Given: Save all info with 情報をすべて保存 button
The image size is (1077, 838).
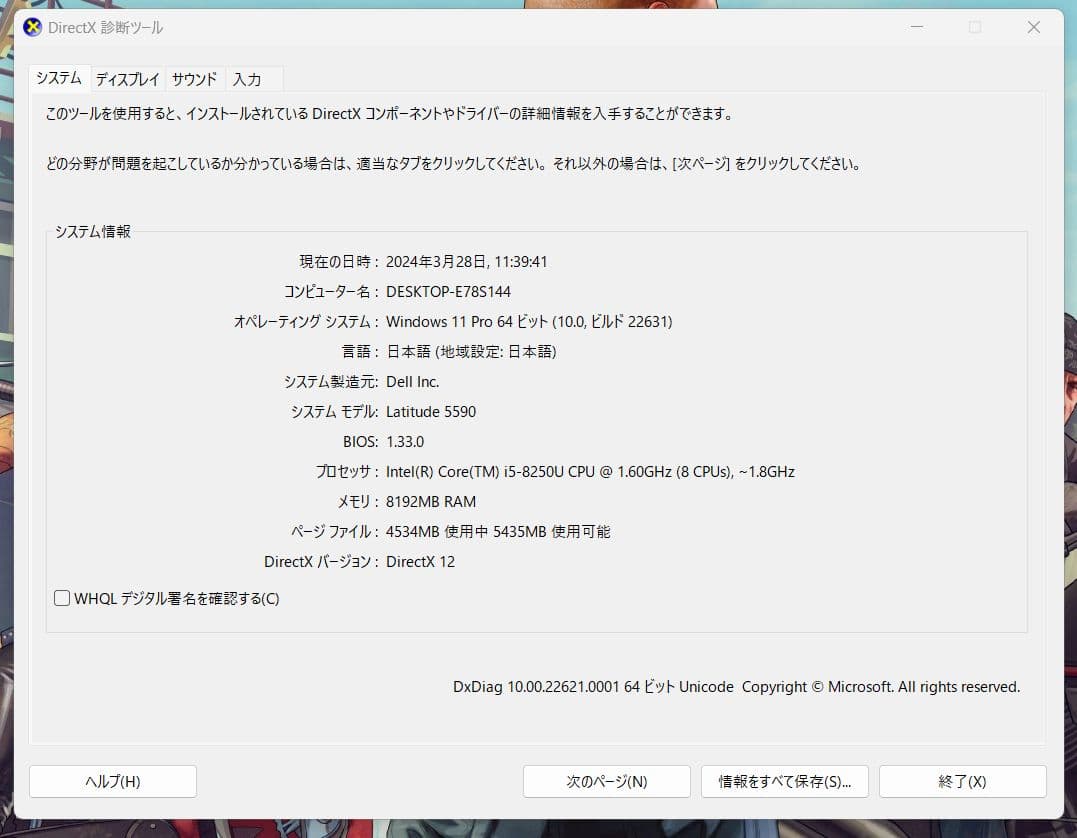Looking at the screenshot, I should (786, 781).
